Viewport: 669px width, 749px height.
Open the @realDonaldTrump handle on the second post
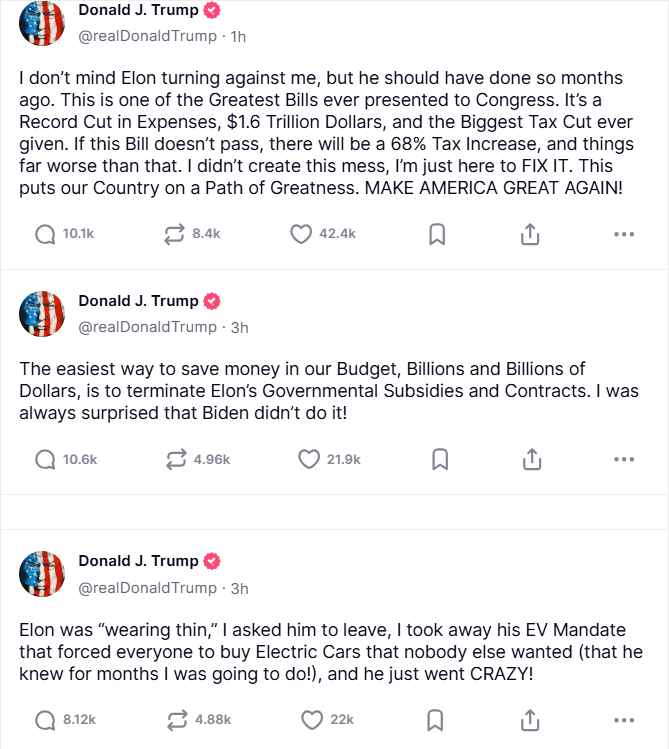click(147, 327)
